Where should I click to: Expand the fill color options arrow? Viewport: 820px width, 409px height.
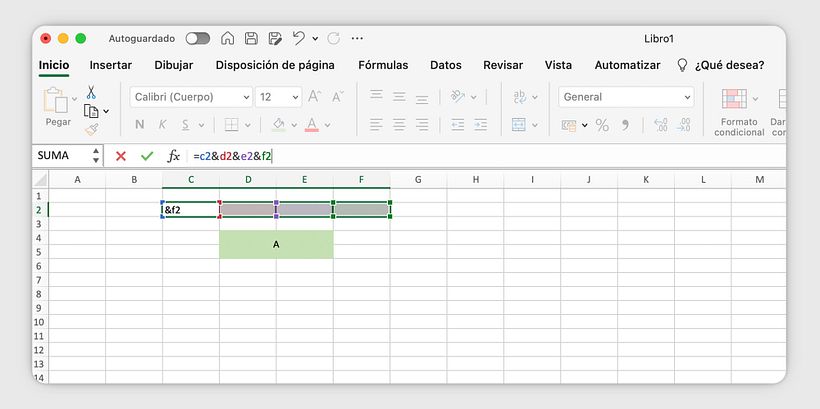(x=294, y=125)
